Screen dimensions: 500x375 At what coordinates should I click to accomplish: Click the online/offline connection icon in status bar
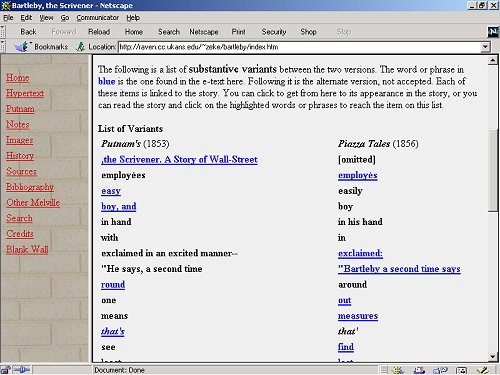click(x=22, y=370)
